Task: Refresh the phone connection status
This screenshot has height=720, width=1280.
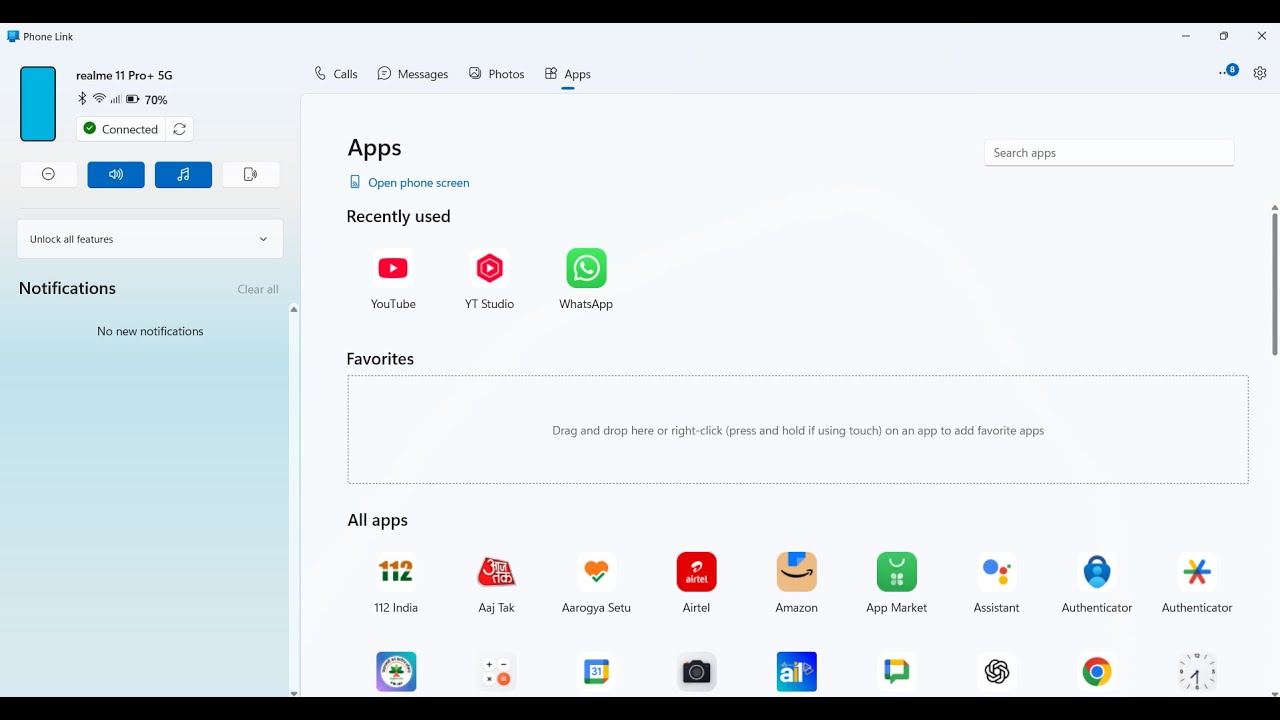Action: click(180, 129)
